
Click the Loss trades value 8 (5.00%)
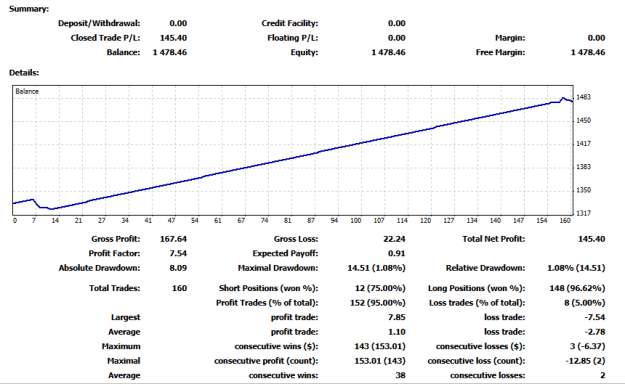[584, 303]
